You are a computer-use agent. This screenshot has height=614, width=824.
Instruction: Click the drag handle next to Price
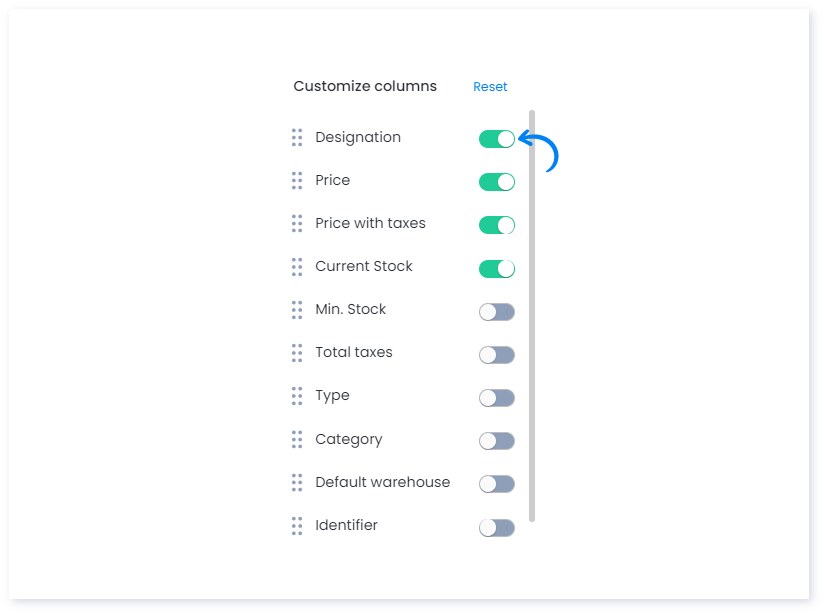[296, 180]
